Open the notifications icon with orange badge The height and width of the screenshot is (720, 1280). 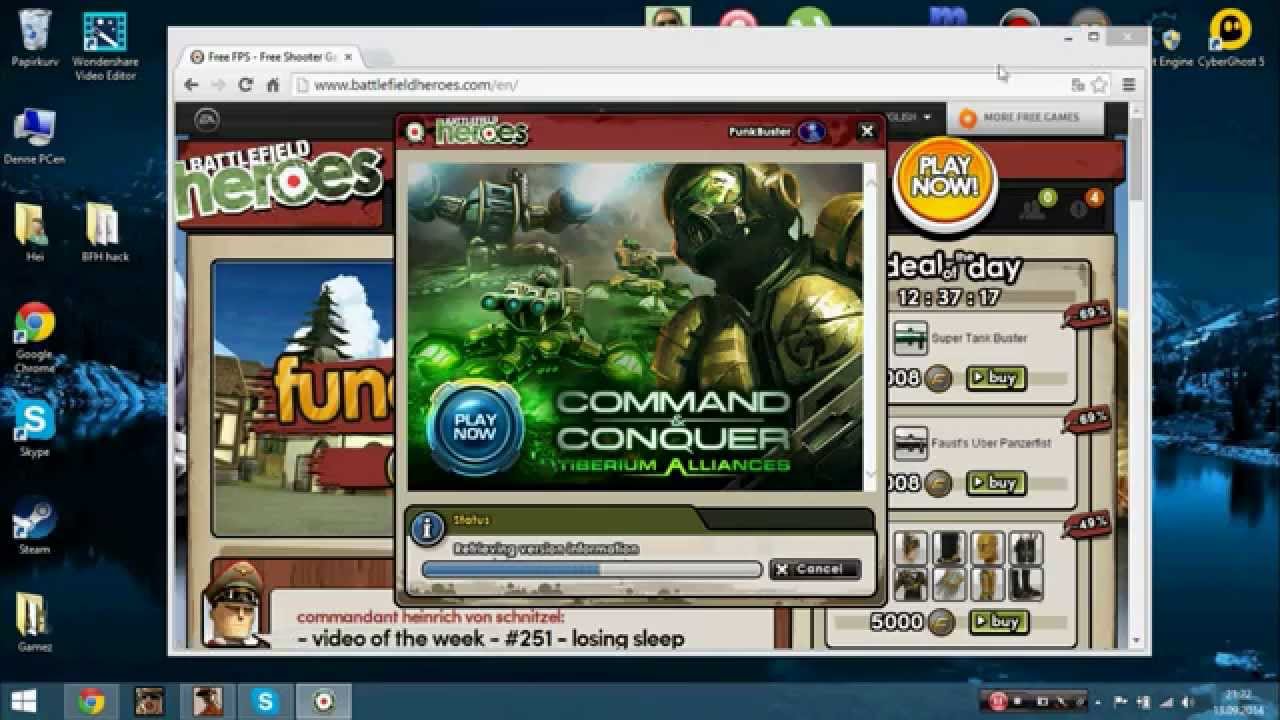click(x=1084, y=206)
